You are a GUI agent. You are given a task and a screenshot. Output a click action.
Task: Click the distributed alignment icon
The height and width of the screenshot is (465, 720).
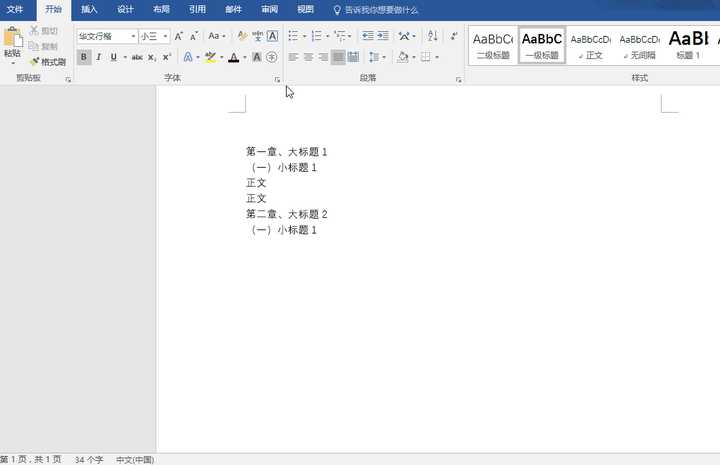353,57
